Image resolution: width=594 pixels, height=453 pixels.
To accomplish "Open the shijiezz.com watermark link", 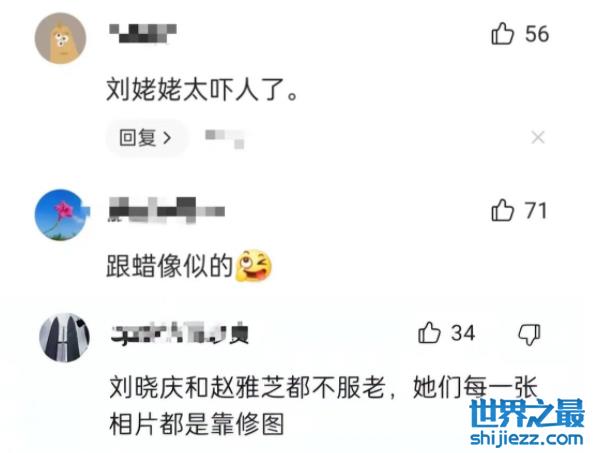I will [527, 439].
